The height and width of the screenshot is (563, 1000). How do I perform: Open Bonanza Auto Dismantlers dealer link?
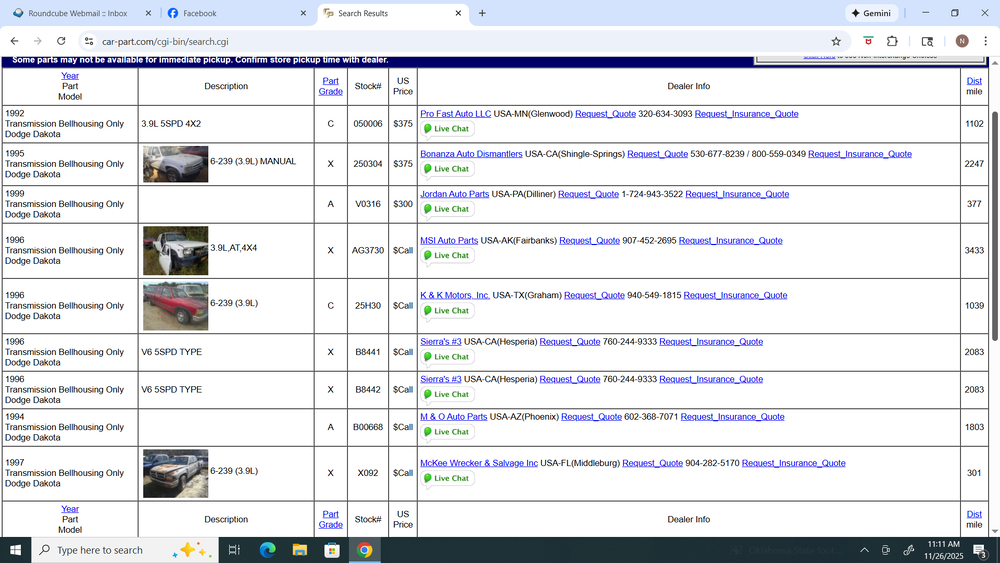[x=471, y=154]
